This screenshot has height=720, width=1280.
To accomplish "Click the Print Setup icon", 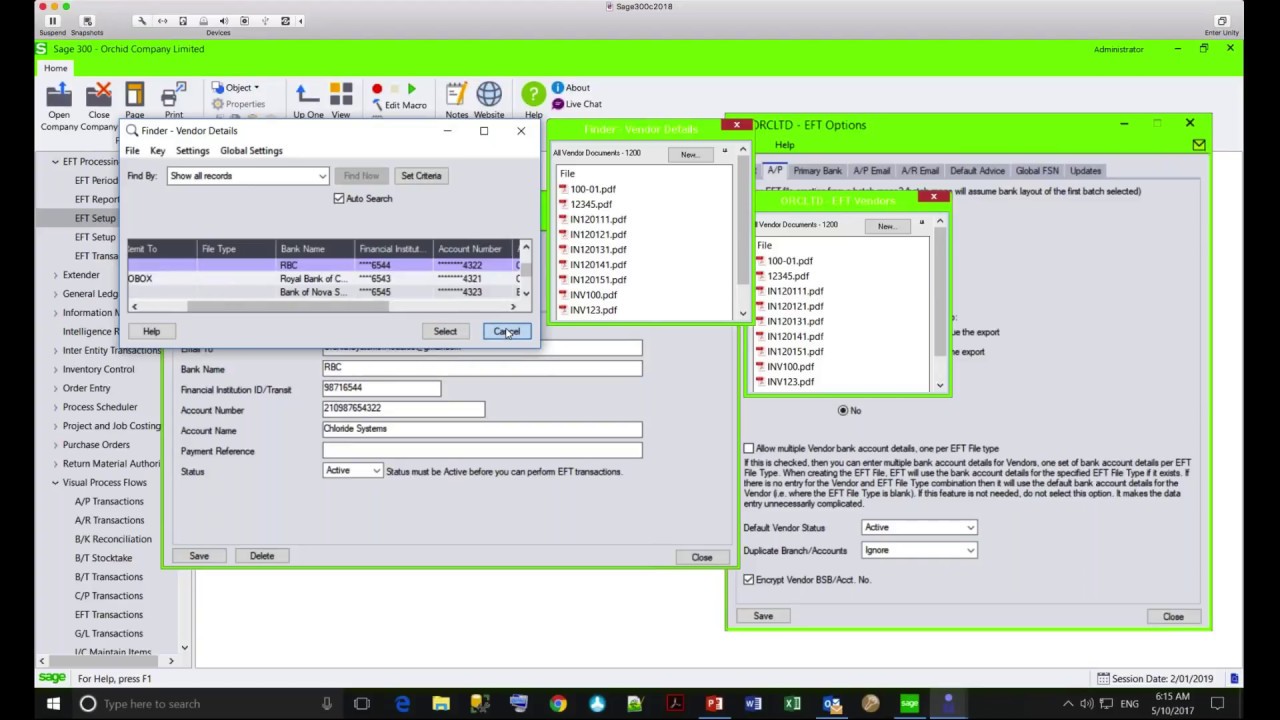I will pos(173,95).
